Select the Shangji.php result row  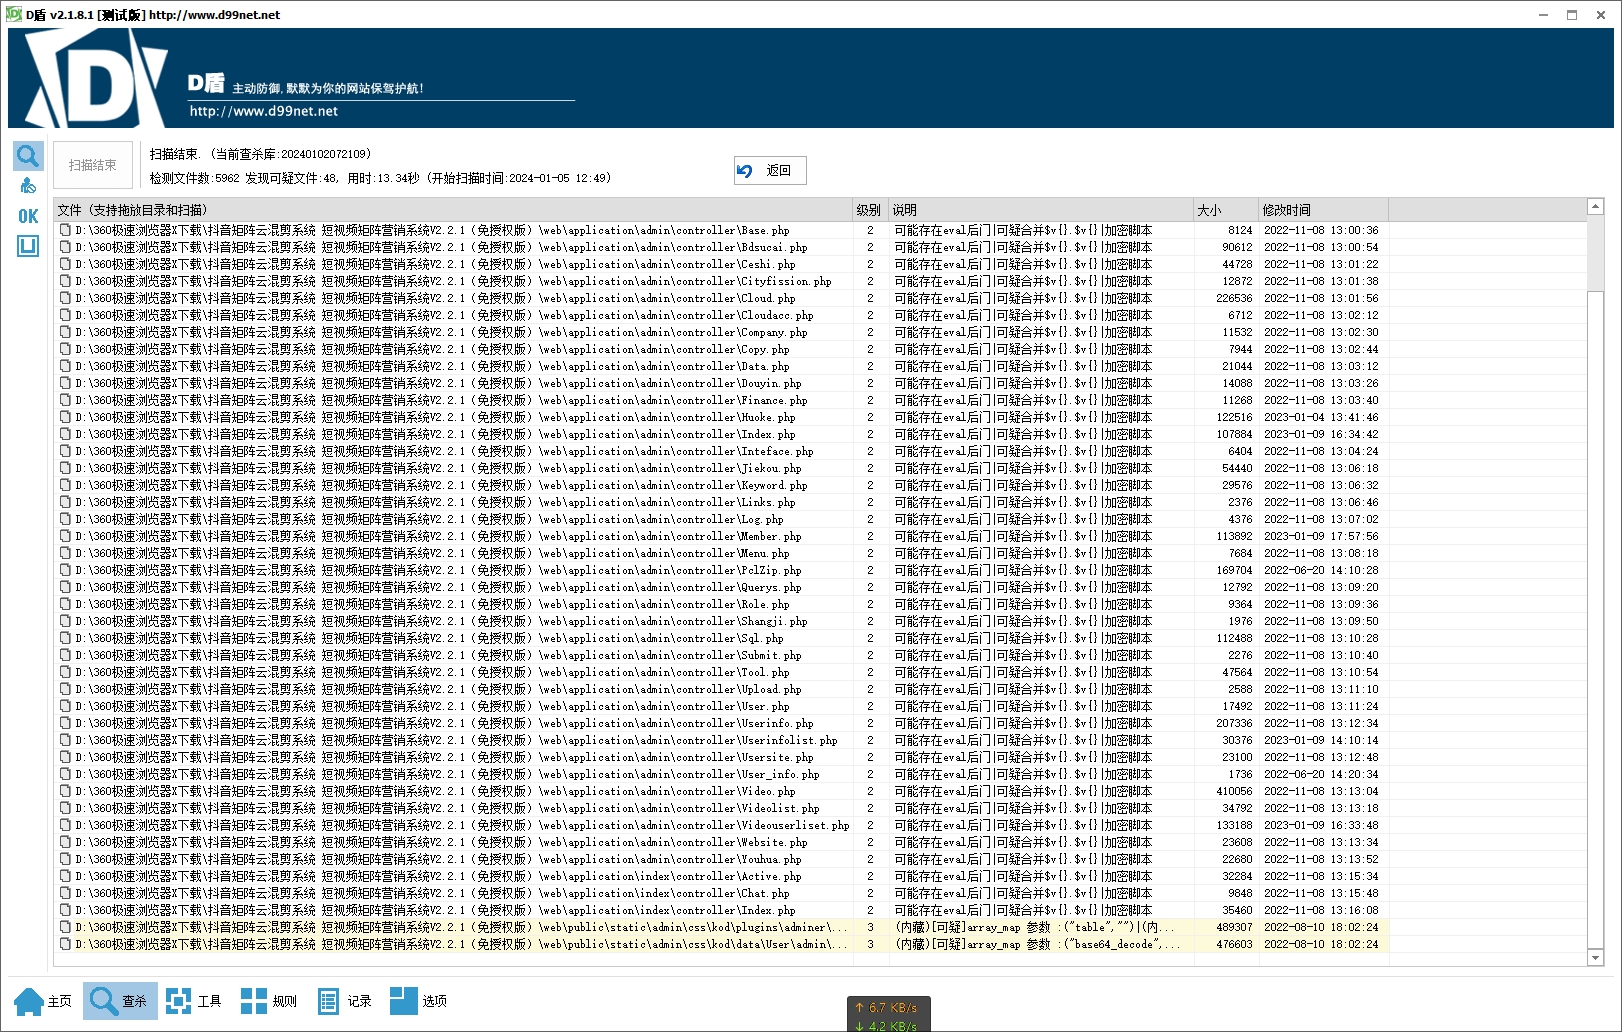point(722,621)
